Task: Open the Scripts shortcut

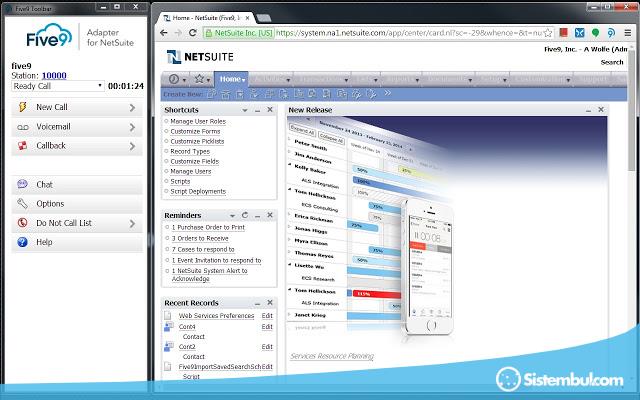Action: (x=180, y=181)
